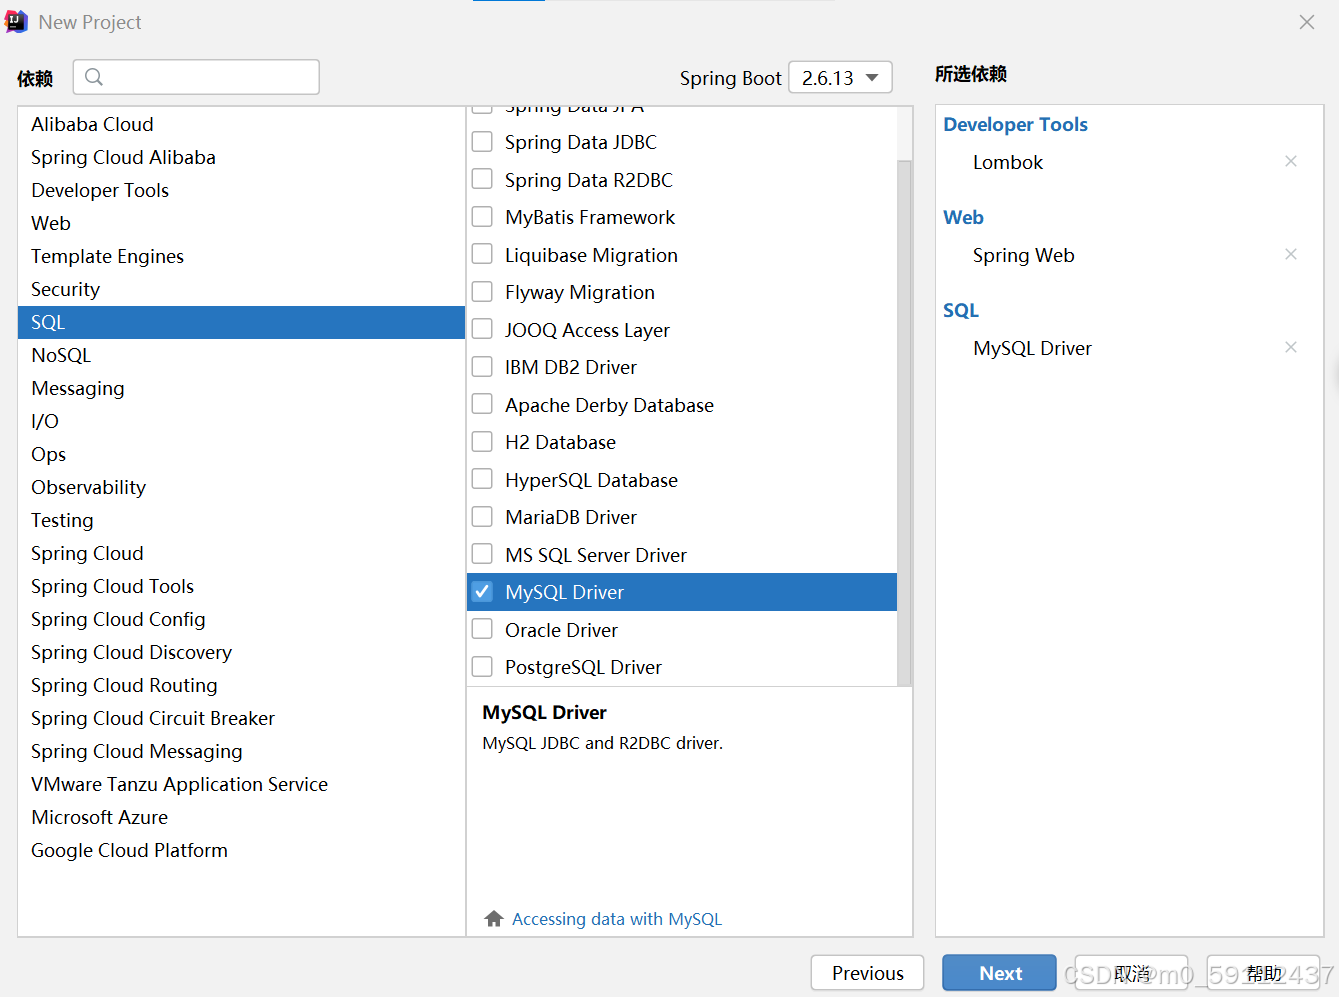Click the Web header in selected dependencies
The image size is (1339, 997).
tap(963, 217)
